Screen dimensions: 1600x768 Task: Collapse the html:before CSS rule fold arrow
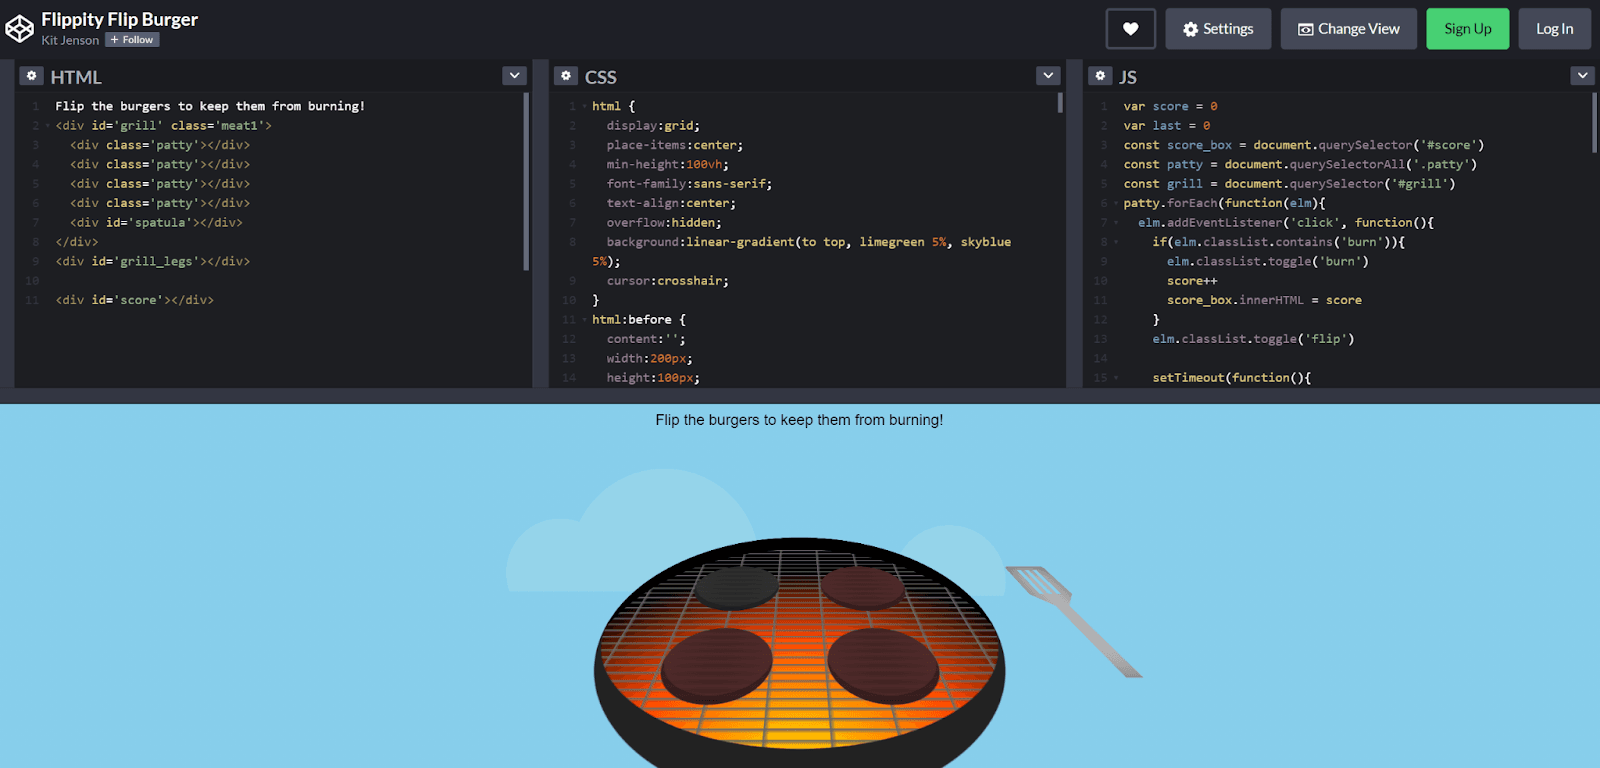[584, 320]
